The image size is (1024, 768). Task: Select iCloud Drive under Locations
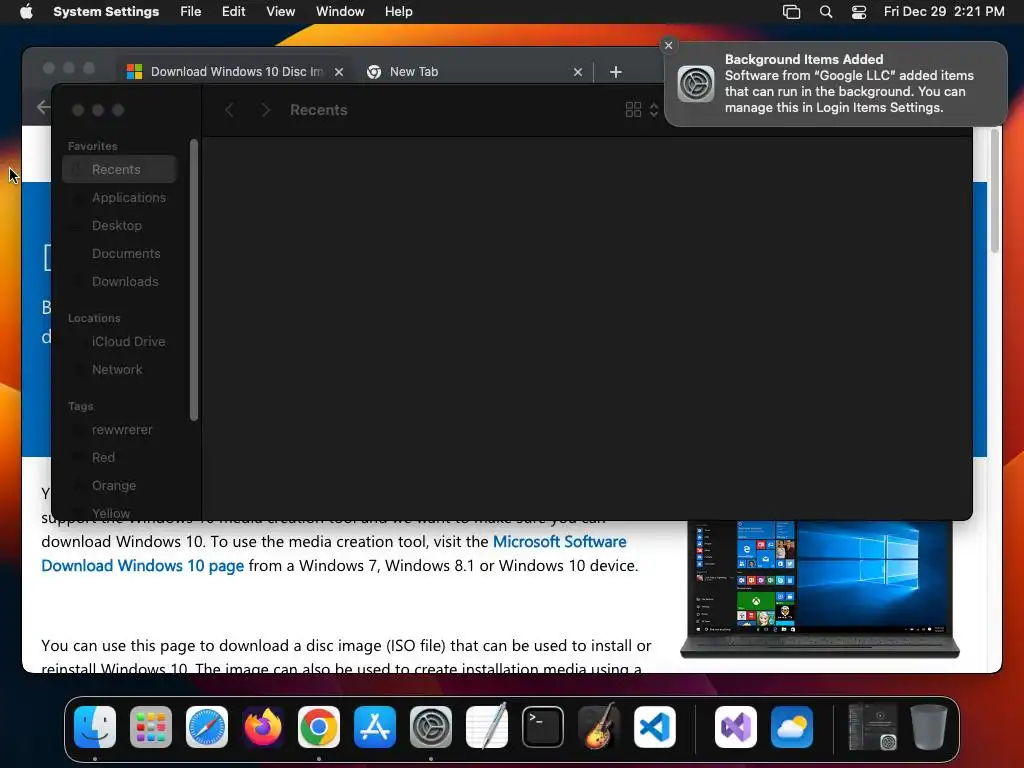point(120,342)
